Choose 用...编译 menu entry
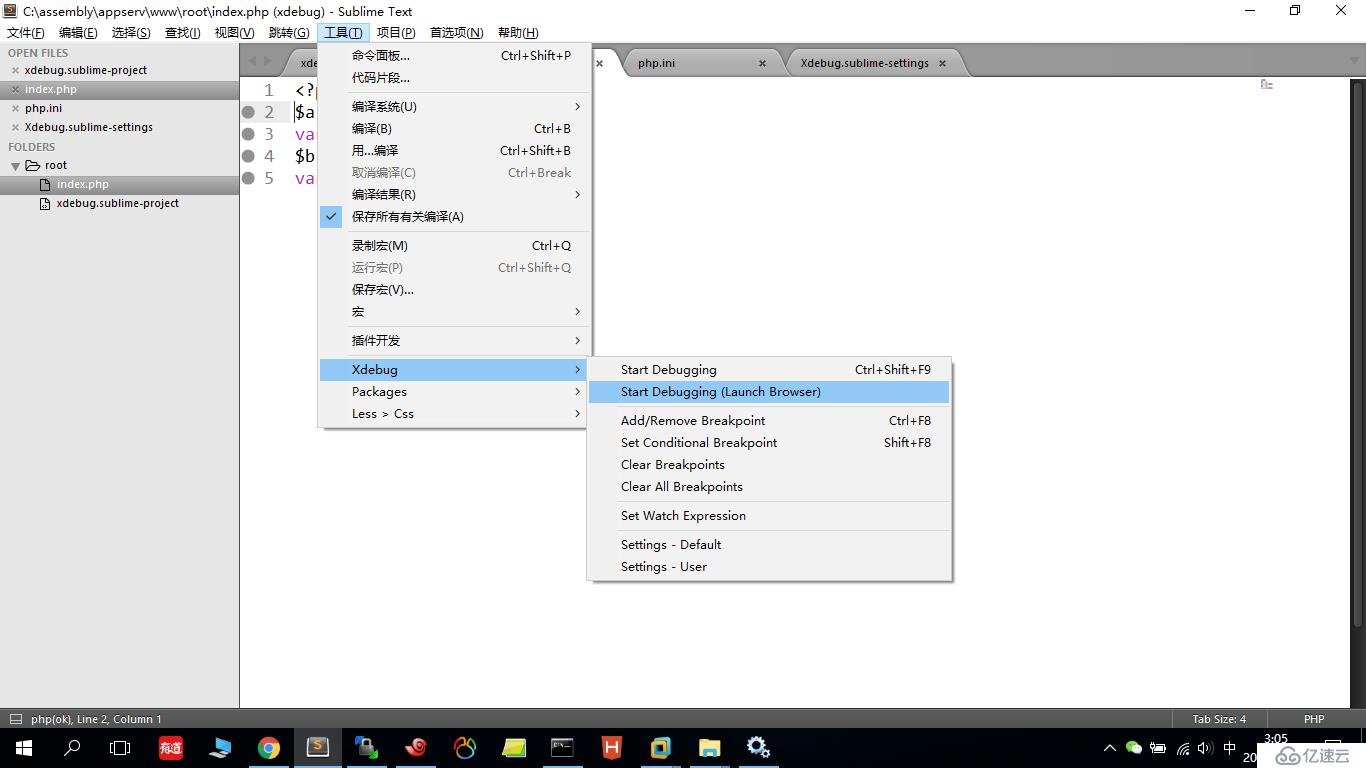This screenshot has height=768, width=1366. (454, 151)
